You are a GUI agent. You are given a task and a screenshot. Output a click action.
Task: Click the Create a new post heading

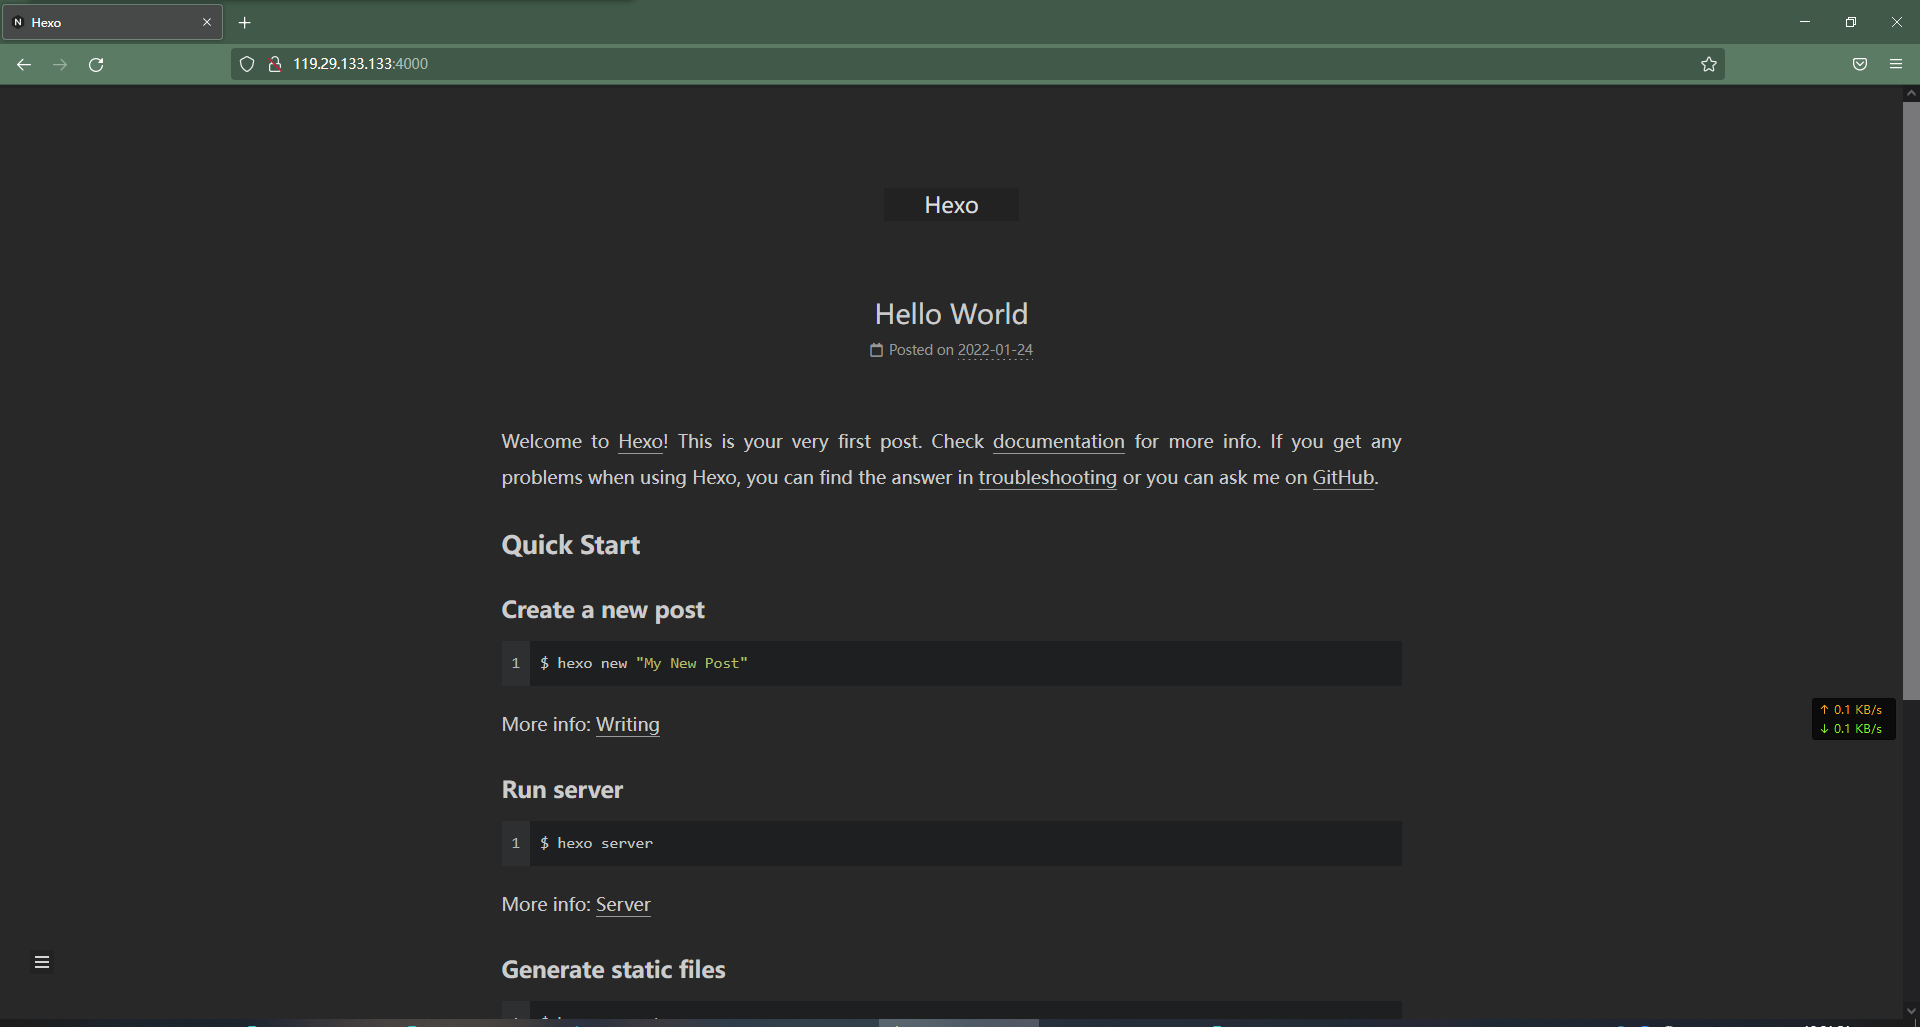pos(603,610)
